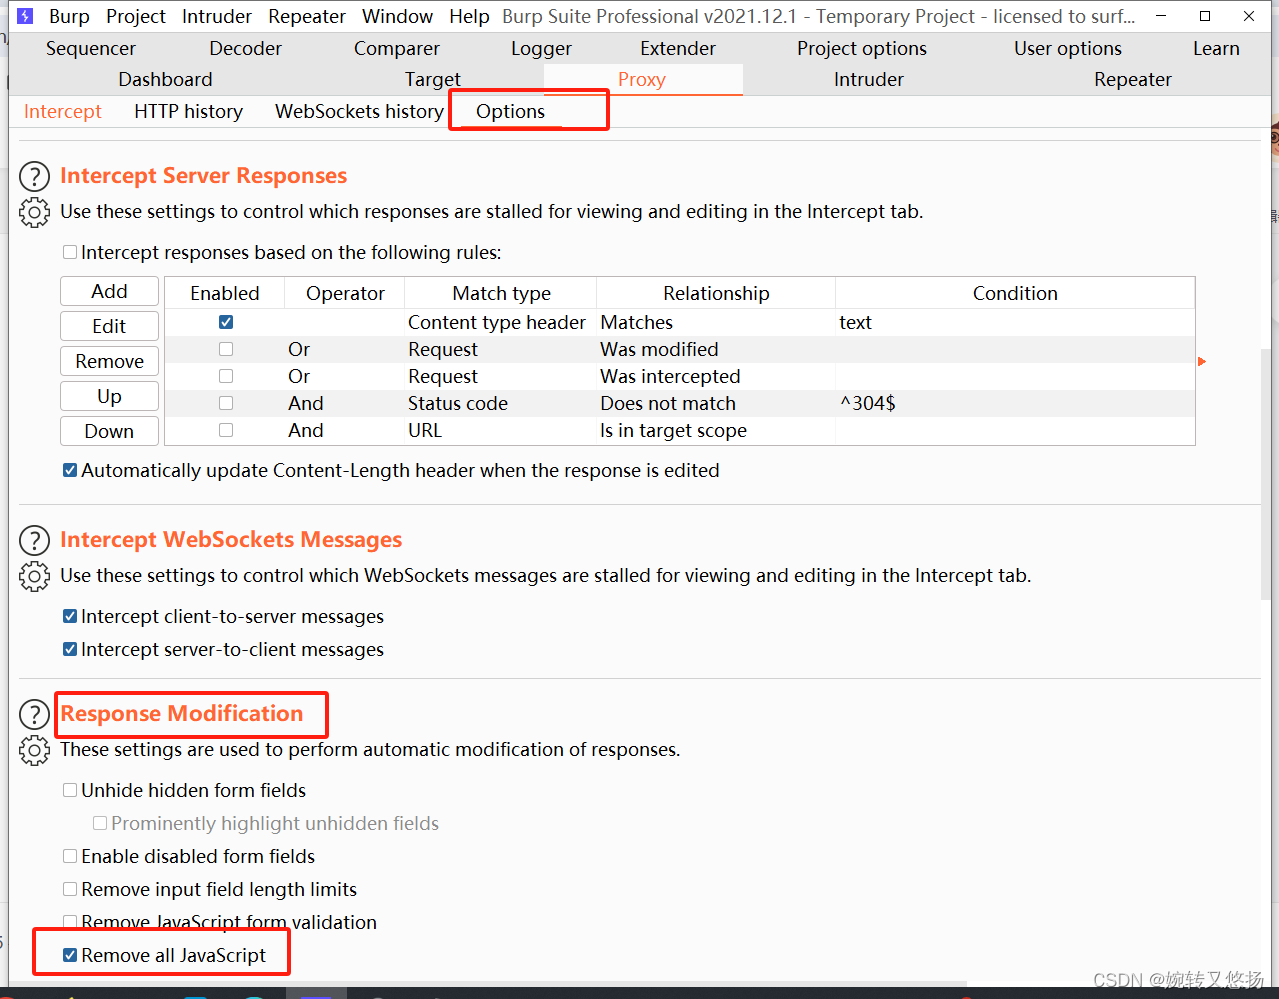Open settings gear for Intercept Server Responses
This screenshot has width=1279, height=999.
pos(34,212)
